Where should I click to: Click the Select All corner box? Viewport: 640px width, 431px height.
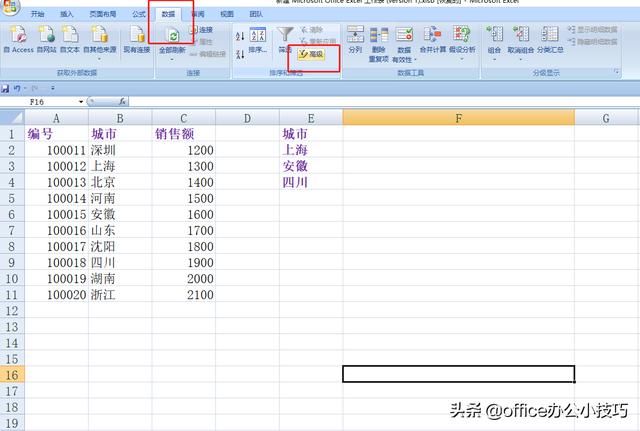click(12, 118)
